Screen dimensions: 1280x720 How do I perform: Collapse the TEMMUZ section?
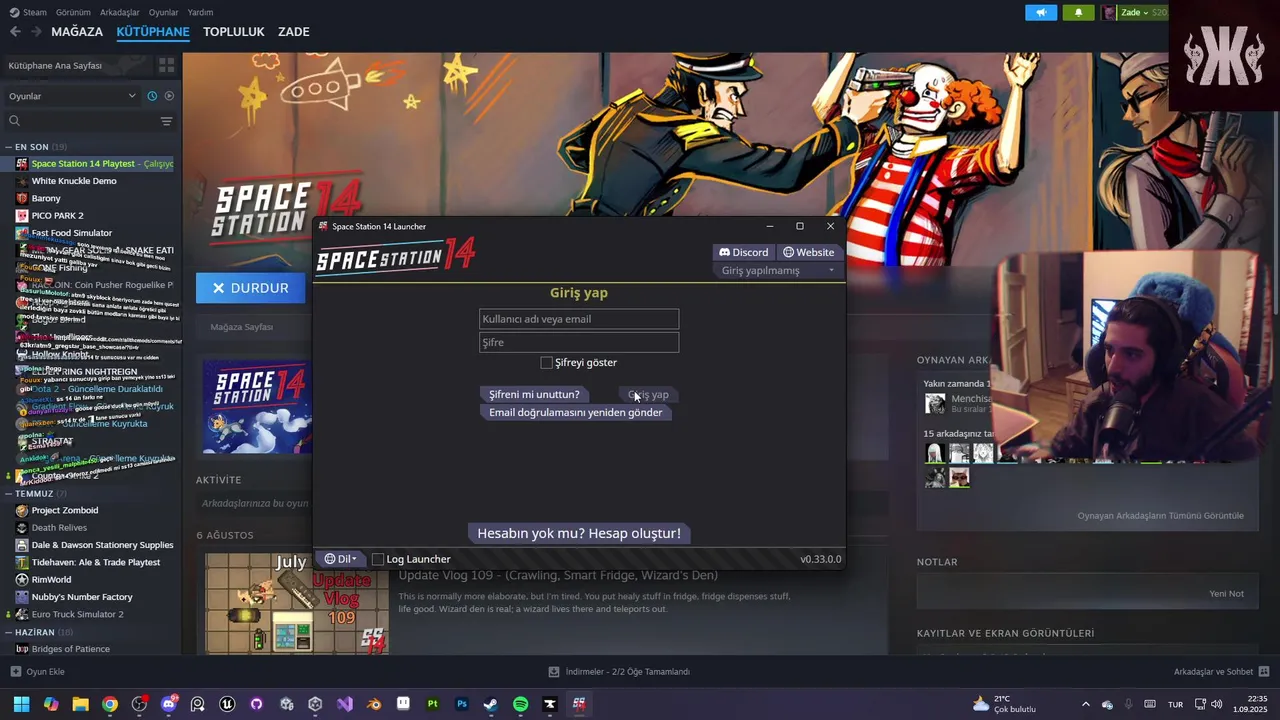click(9, 493)
